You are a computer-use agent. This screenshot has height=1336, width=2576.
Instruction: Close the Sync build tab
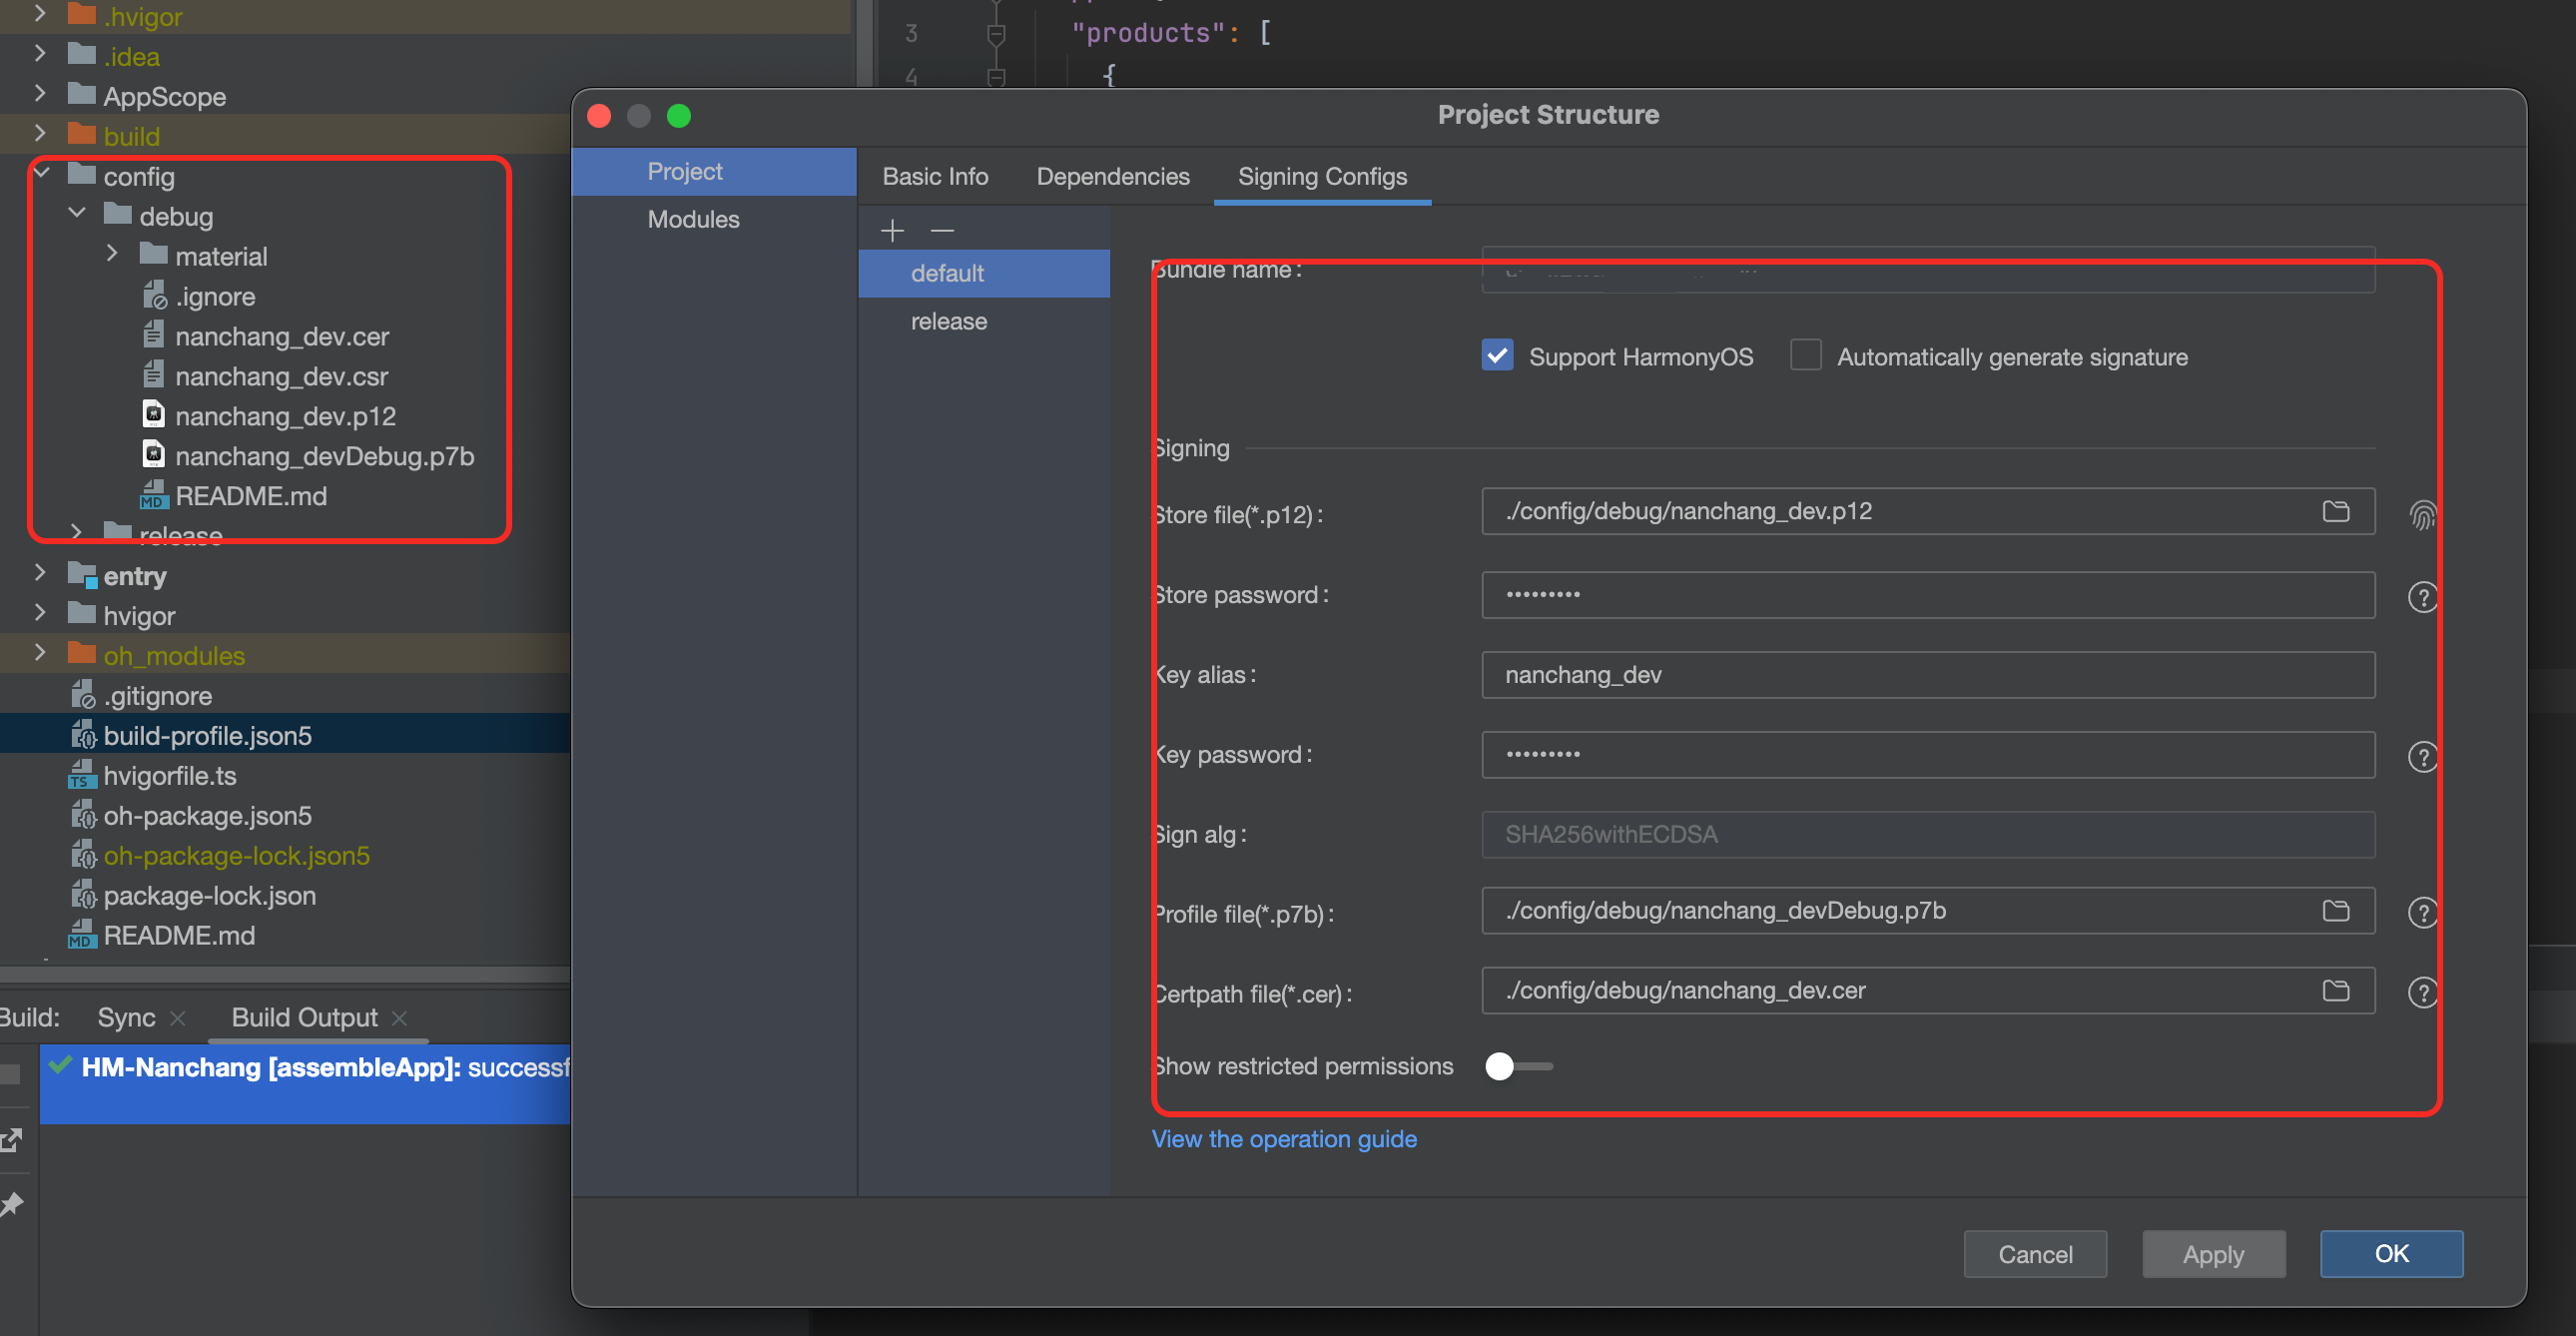(x=178, y=1018)
